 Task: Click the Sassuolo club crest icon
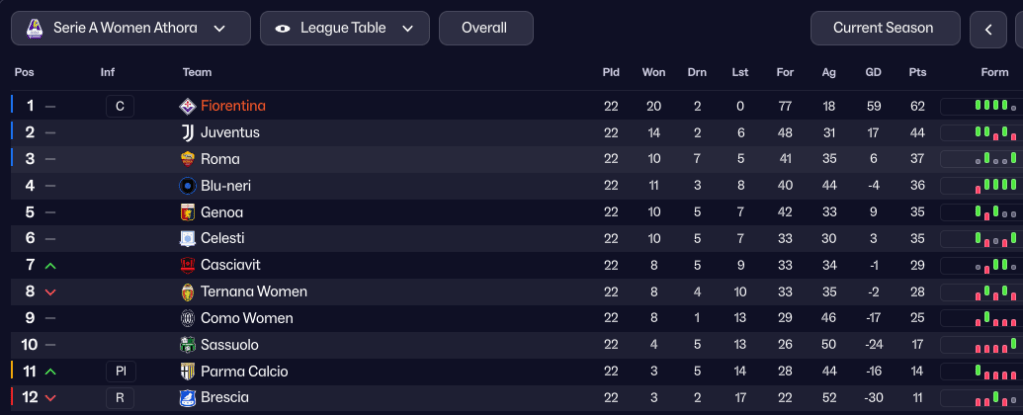[x=187, y=345]
